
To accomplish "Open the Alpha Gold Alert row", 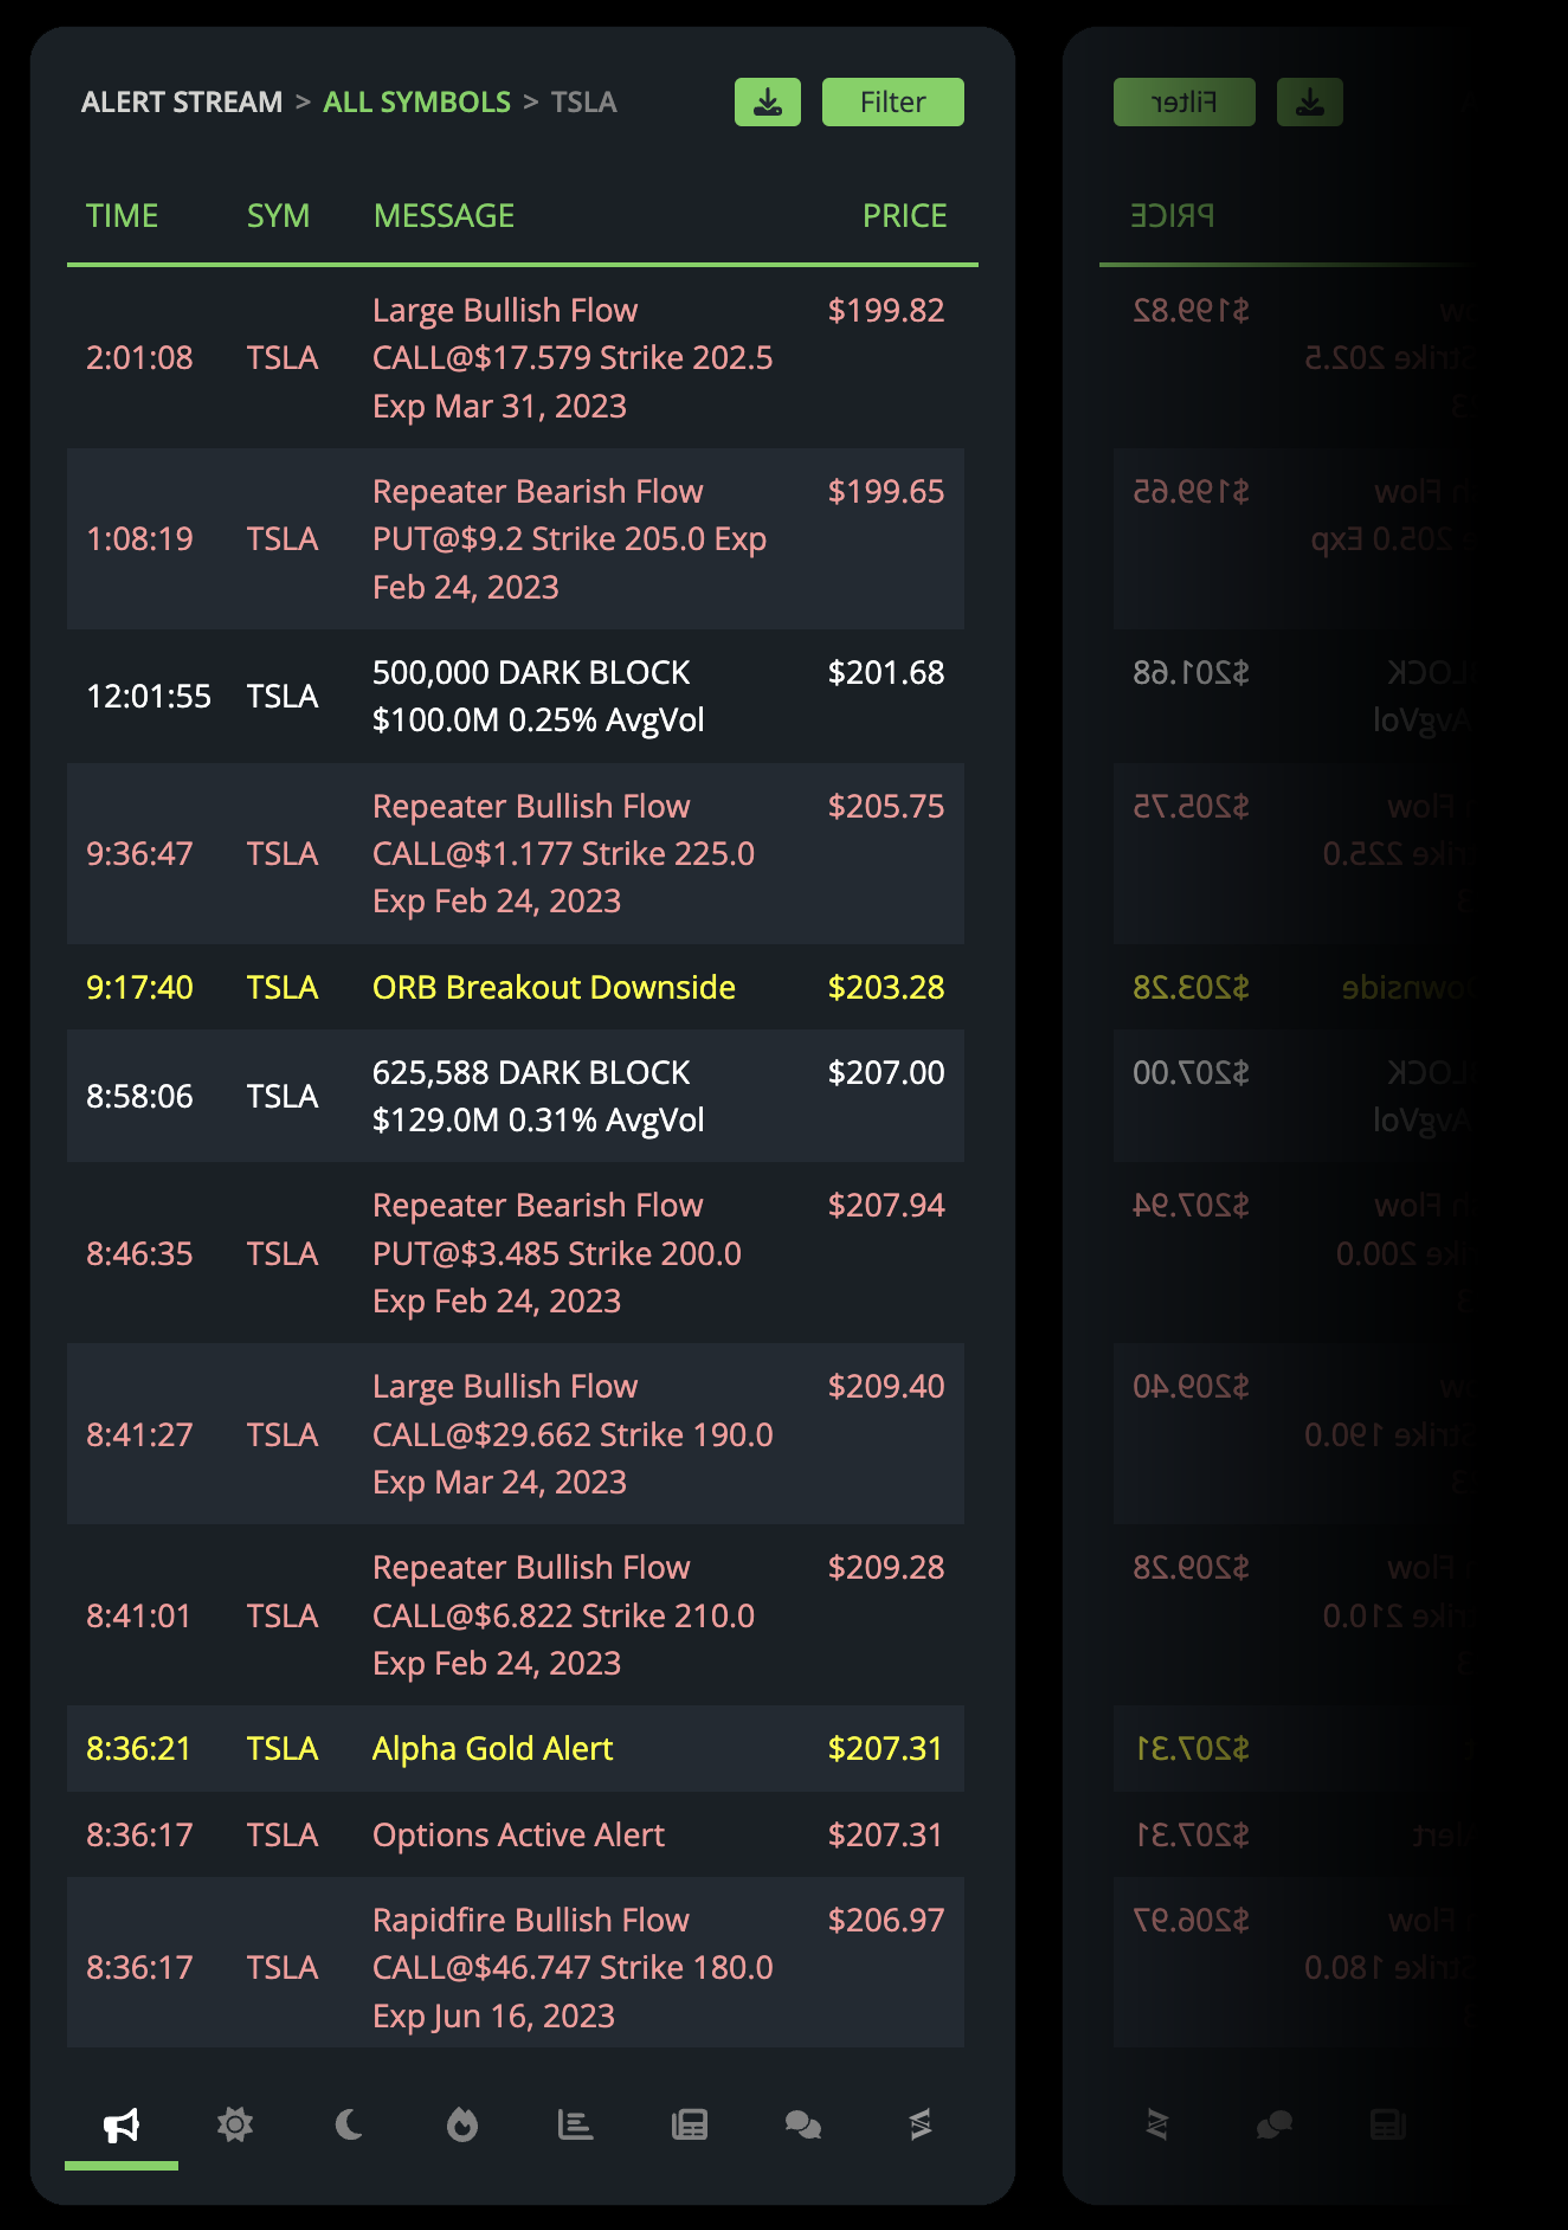I will click(x=492, y=1748).
